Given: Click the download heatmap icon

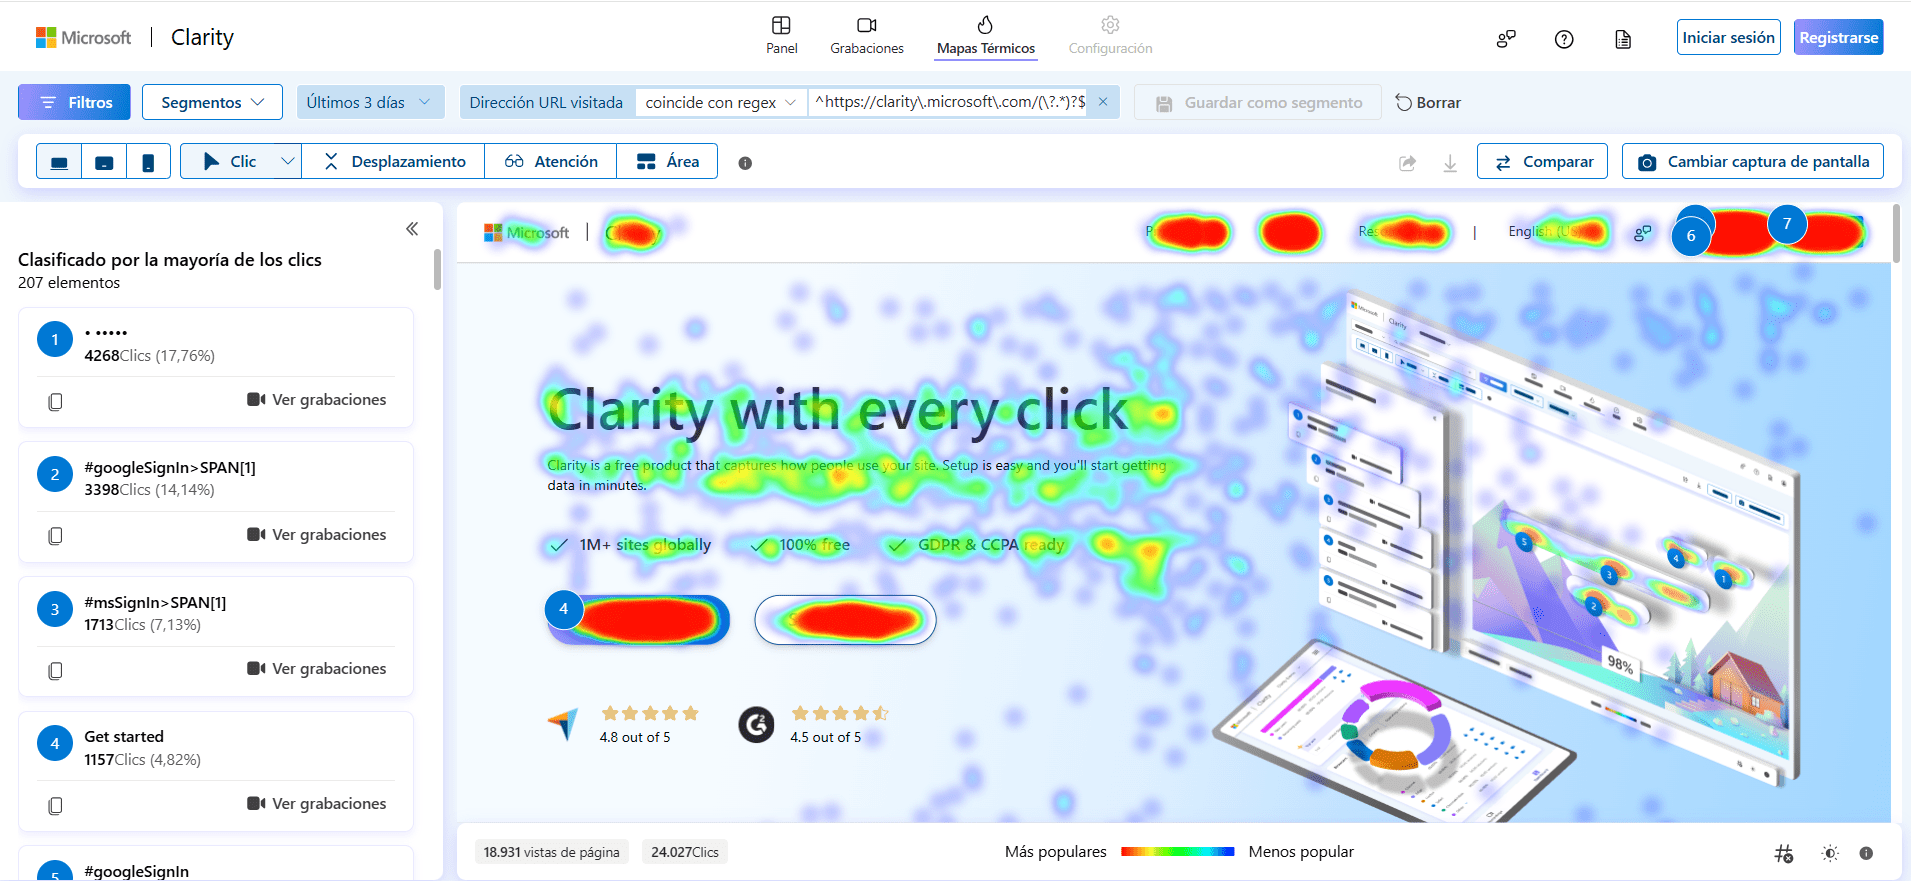Looking at the screenshot, I should pos(1450,163).
